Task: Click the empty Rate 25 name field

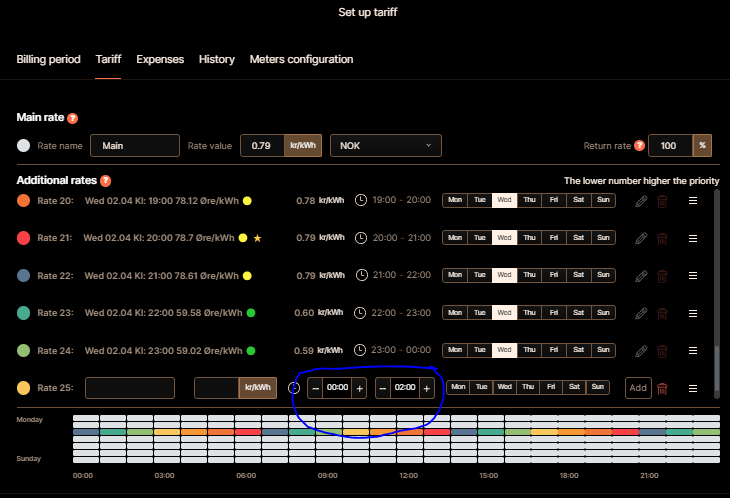Action: [x=130, y=388]
